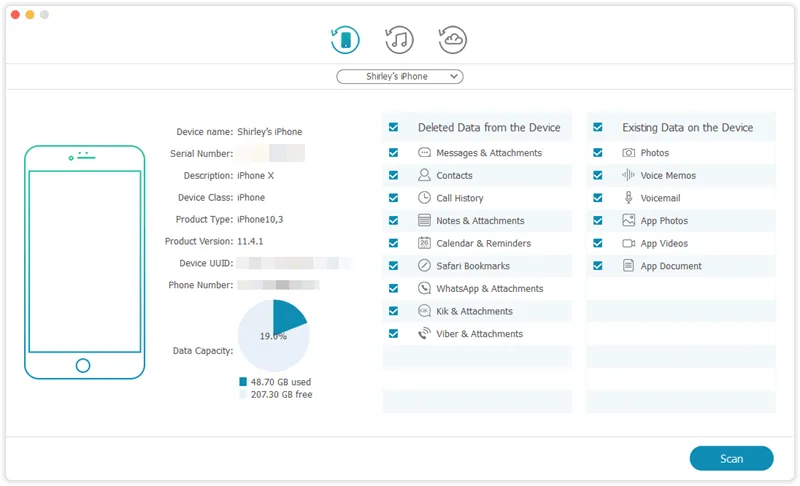Click the Contacts person icon
This screenshot has height=486, width=800.
[425, 175]
